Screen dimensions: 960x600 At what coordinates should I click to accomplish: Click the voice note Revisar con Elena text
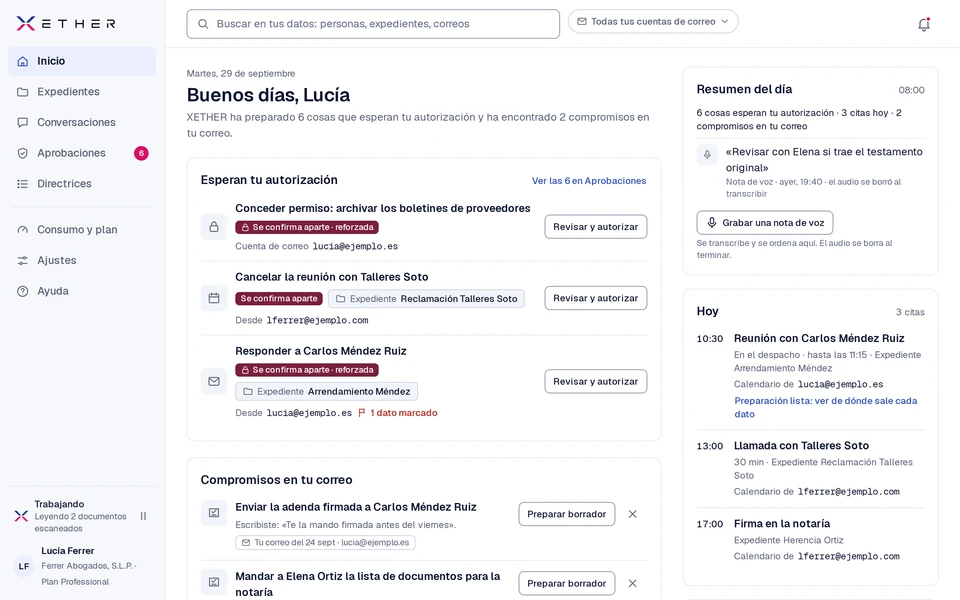point(824,160)
